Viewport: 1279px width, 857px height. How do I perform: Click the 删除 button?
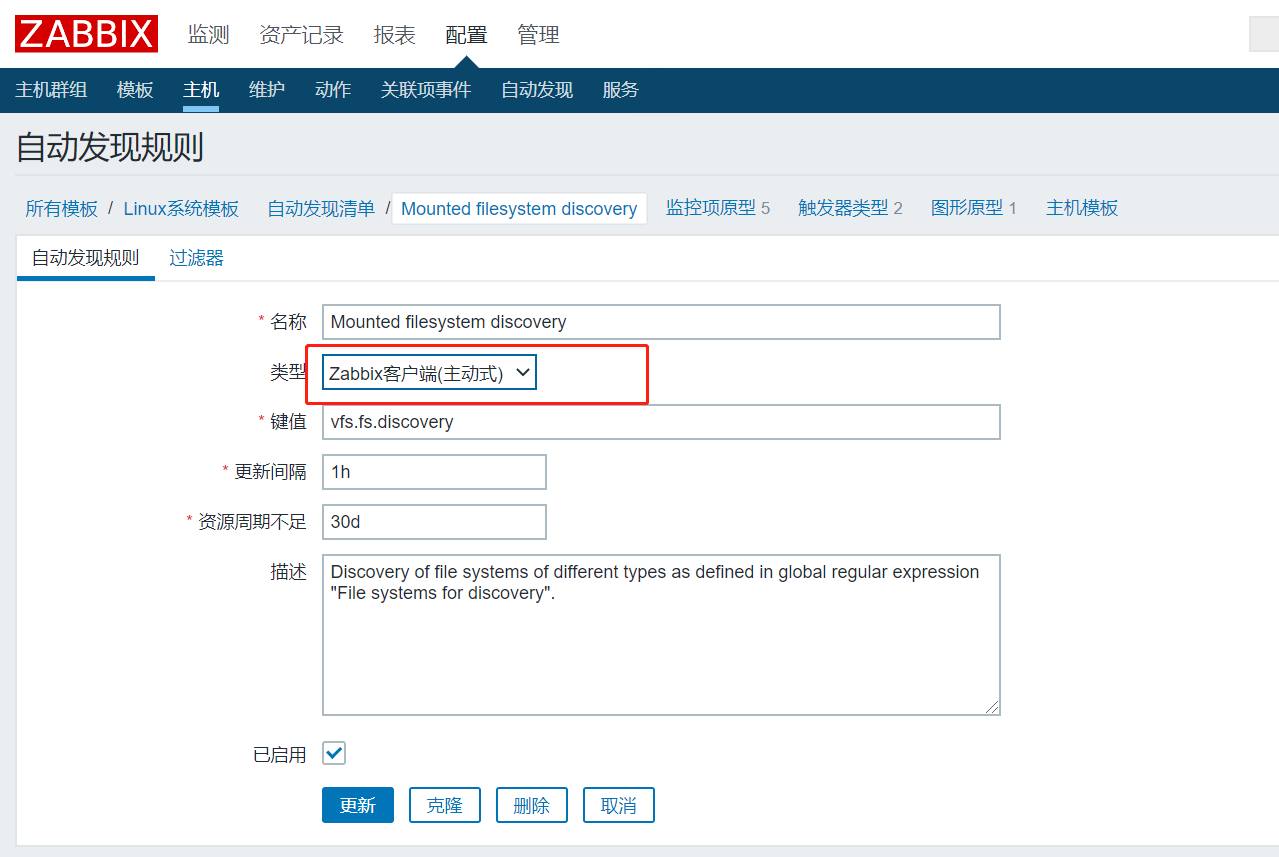[532, 805]
